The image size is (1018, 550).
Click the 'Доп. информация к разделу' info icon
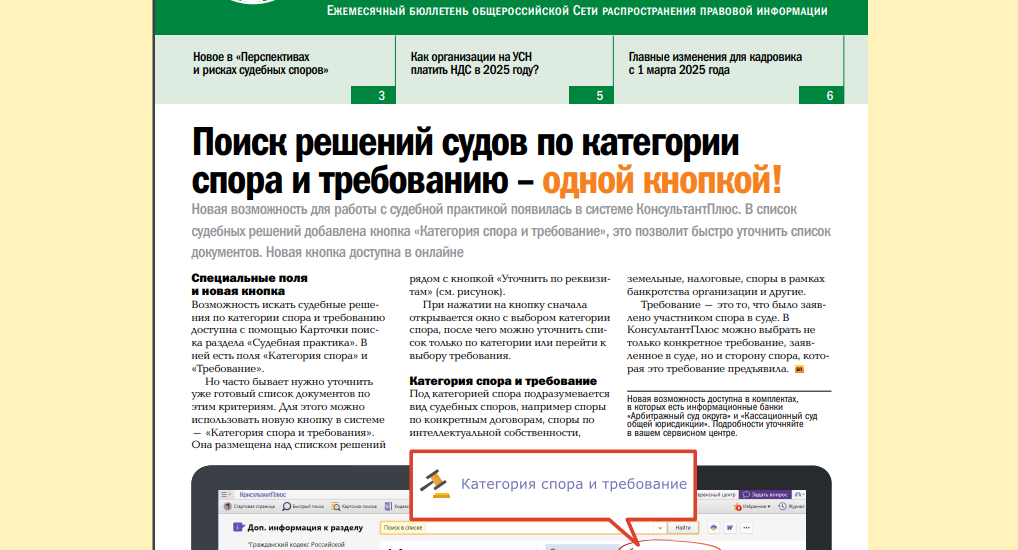pyautogui.click(x=238, y=527)
